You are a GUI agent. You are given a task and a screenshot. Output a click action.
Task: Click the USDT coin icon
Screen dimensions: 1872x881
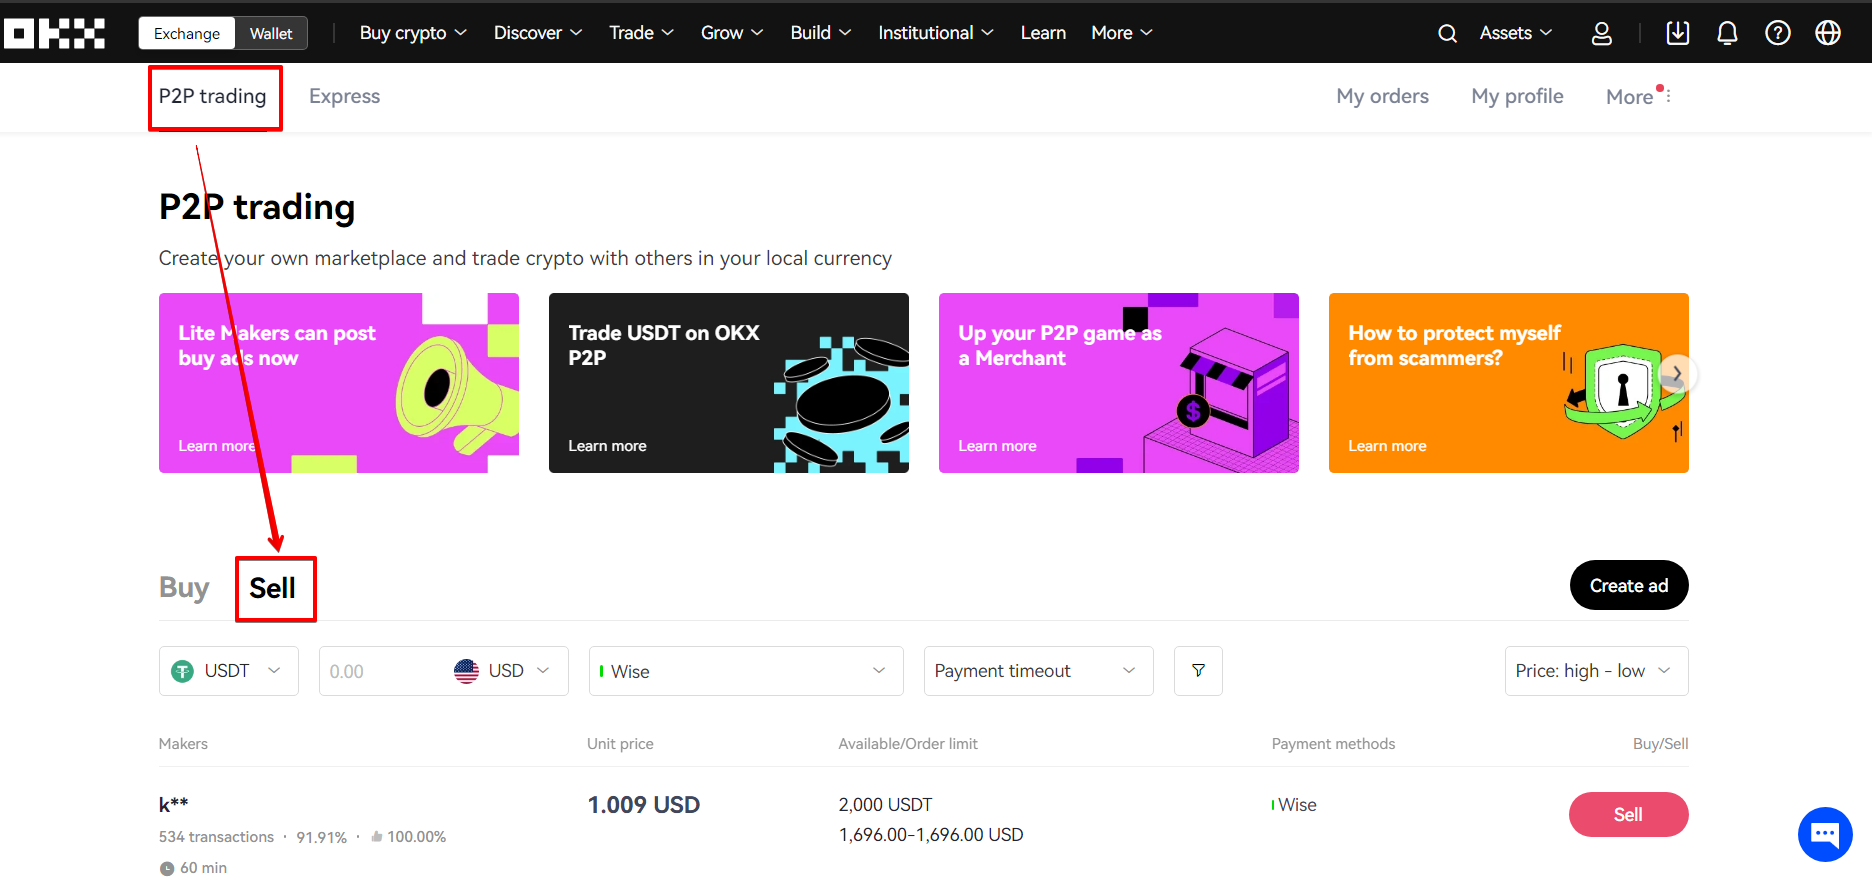coord(182,671)
